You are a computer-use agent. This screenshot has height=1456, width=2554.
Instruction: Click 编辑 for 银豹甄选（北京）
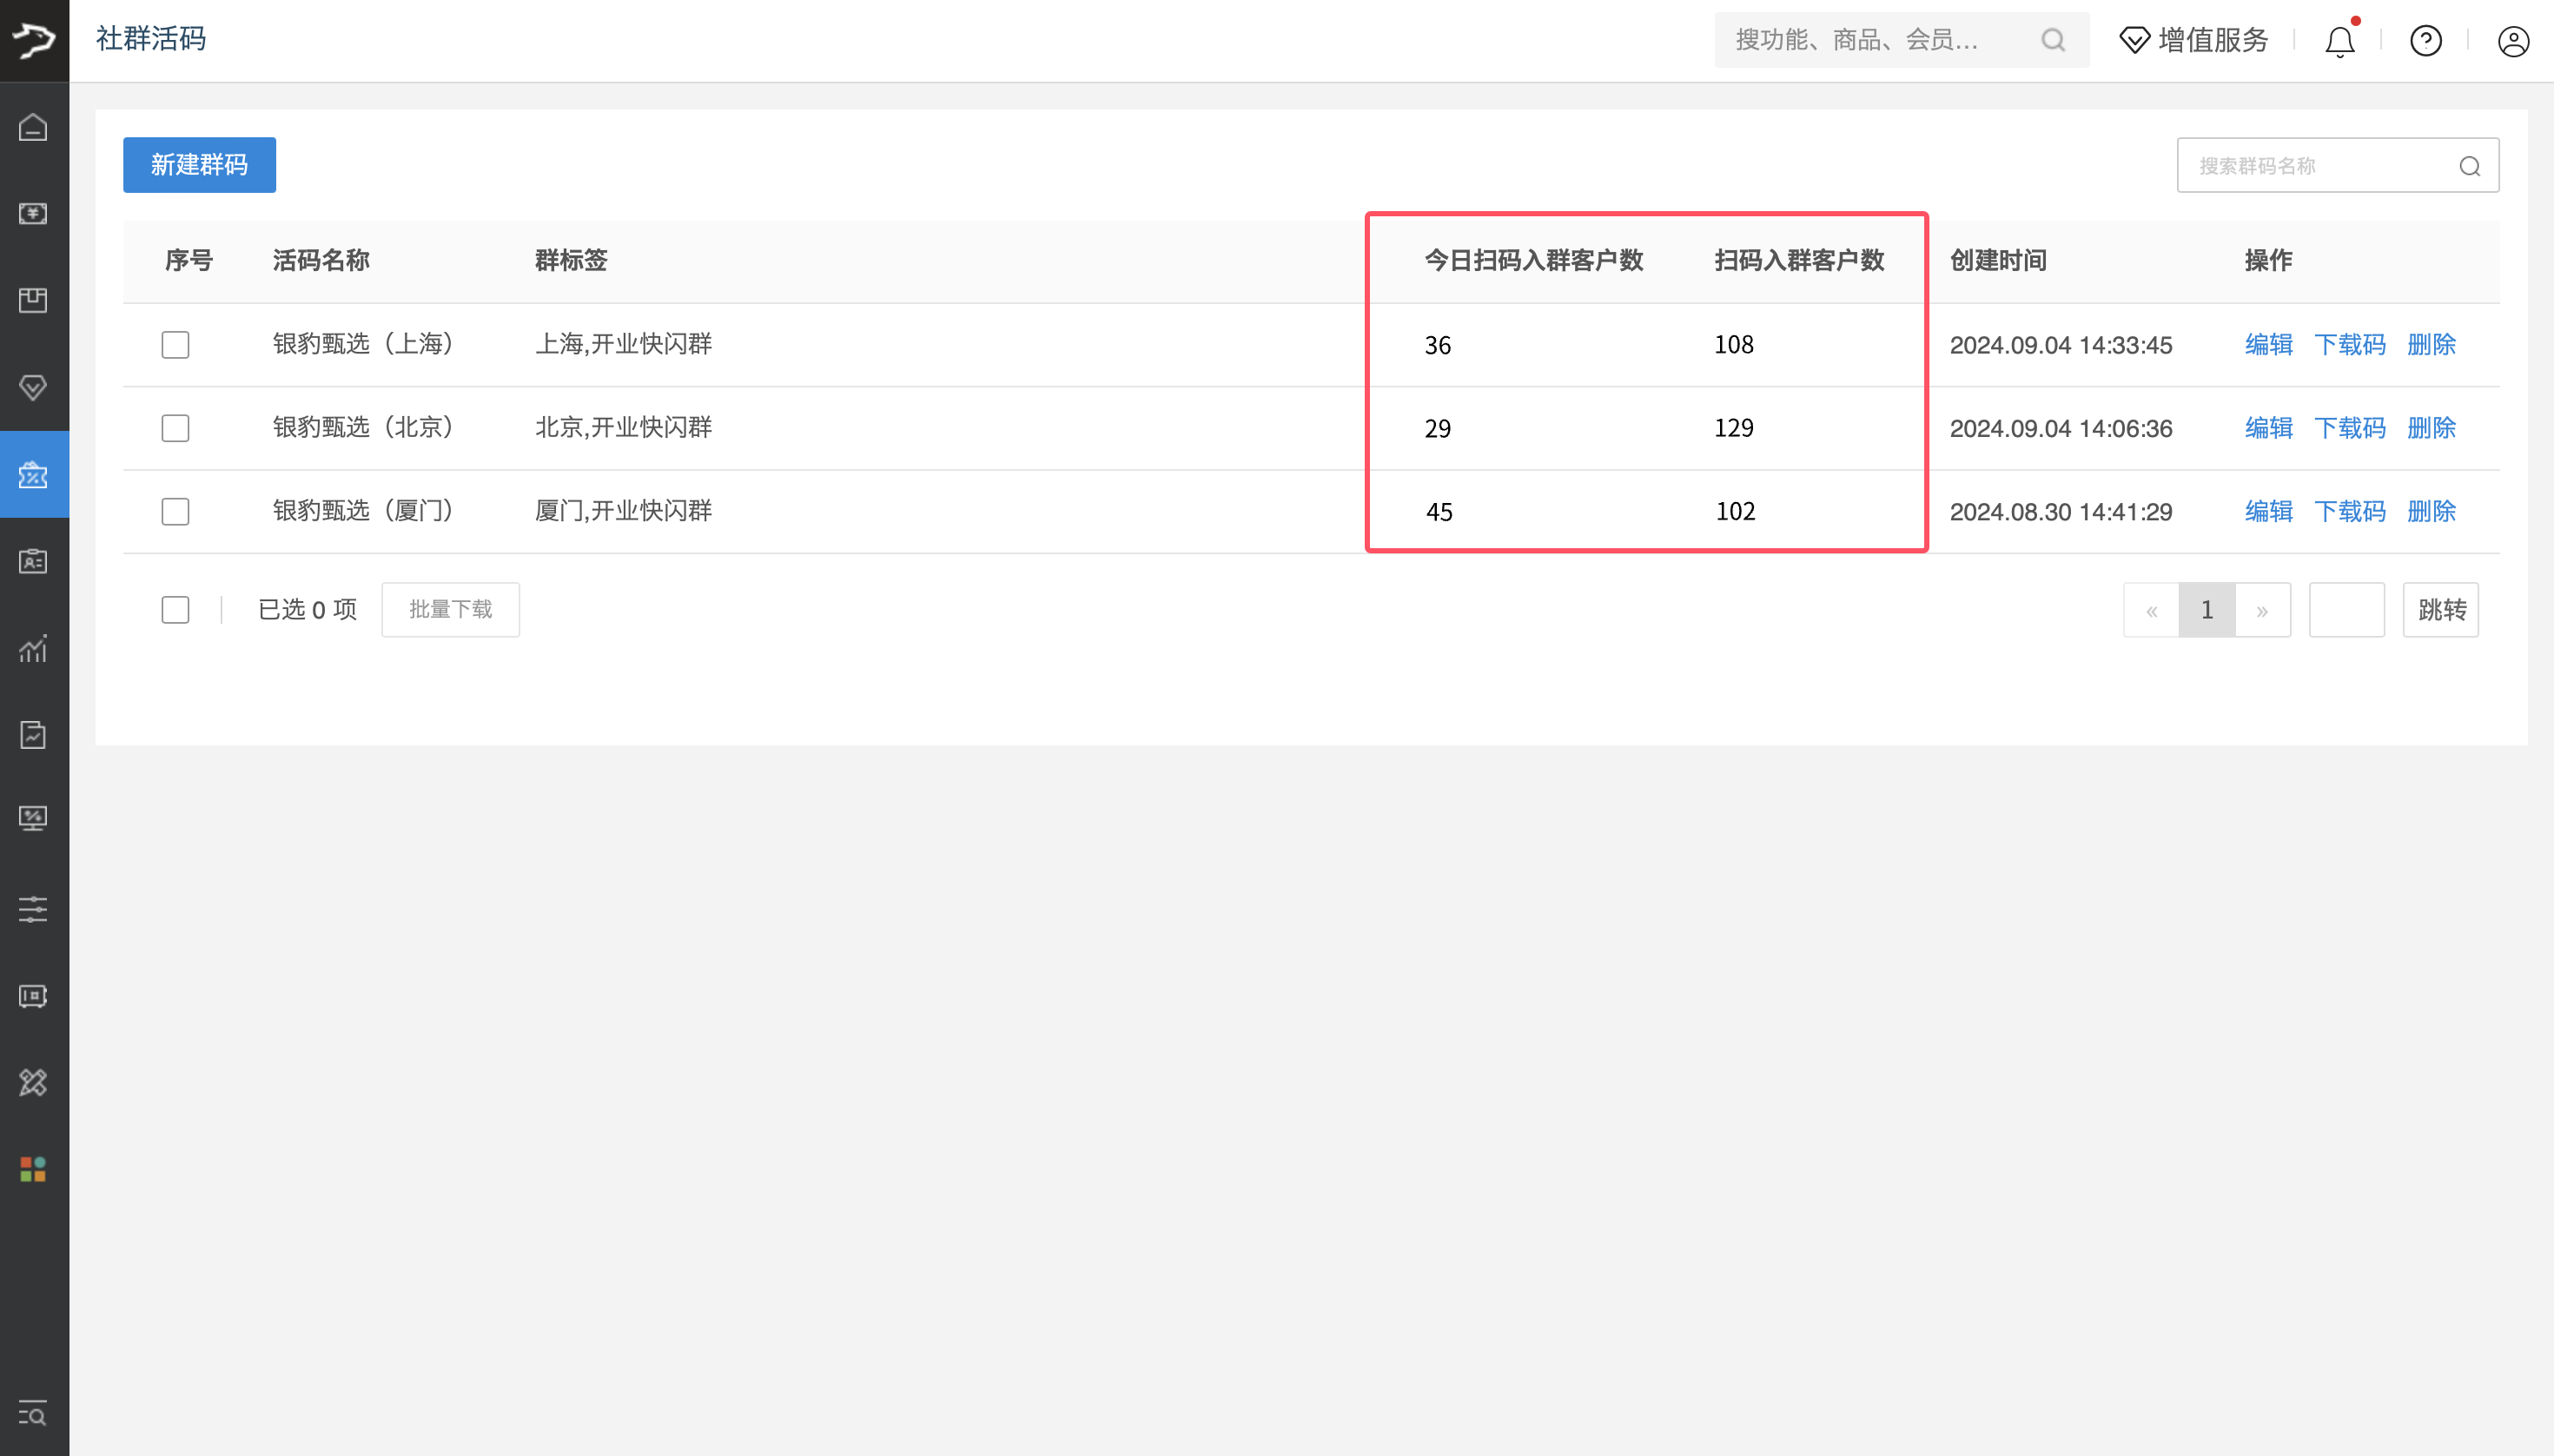click(2268, 428)
